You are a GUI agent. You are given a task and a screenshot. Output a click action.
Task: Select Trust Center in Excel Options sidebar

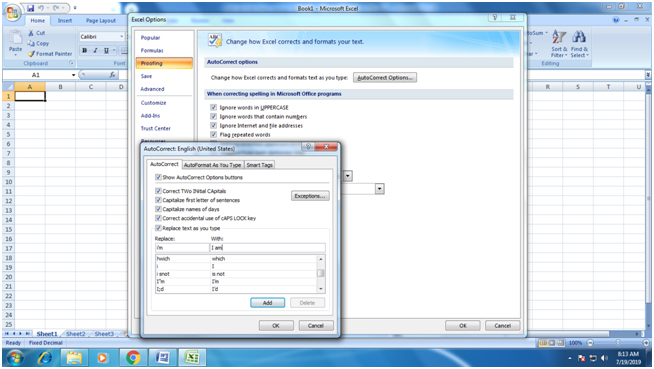[156, 128]
